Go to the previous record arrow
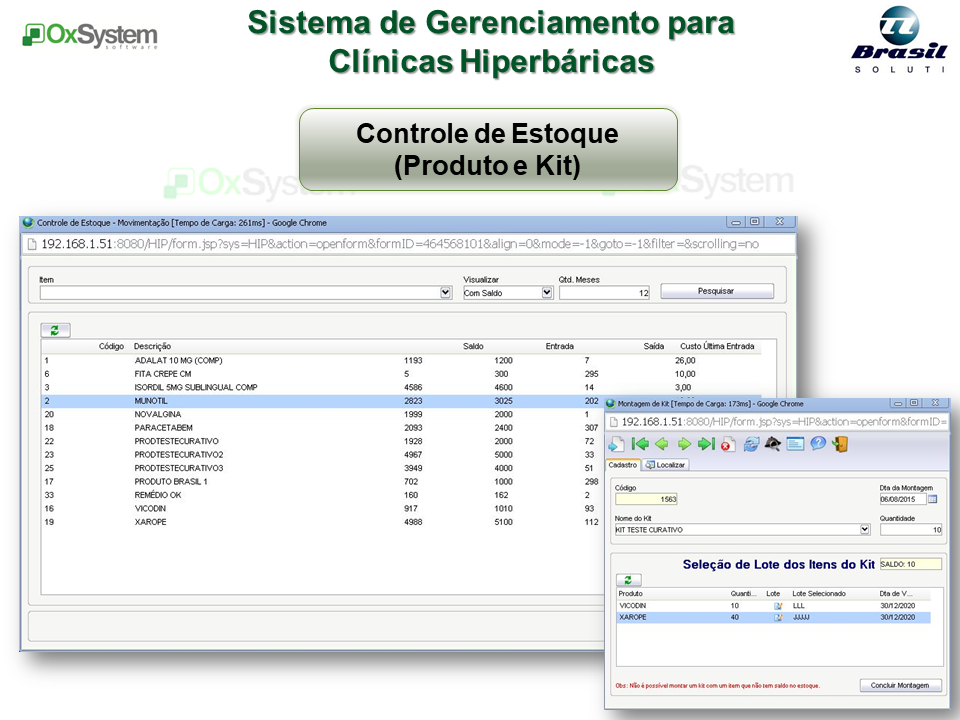Image resolution: width=960 pixels, height=720 pixels. pyautogui.click(x=662, y=444)
